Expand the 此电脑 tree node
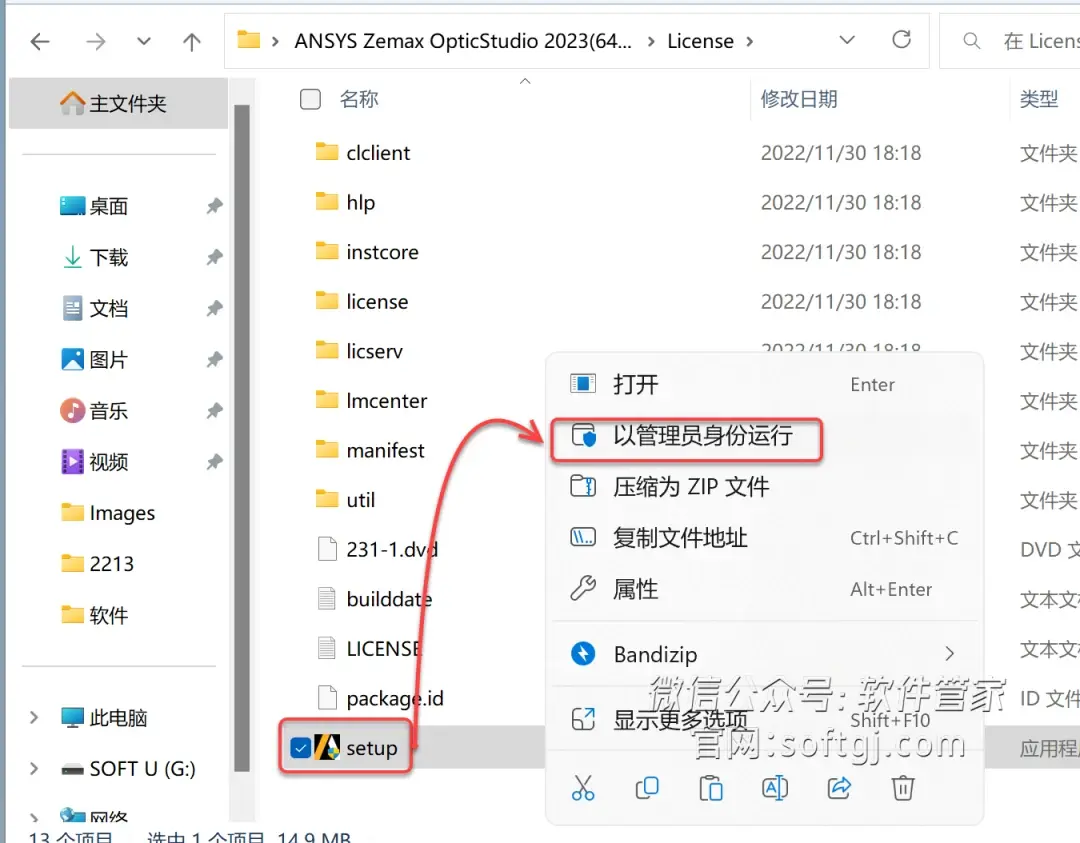Viewport: 1080px width, 843px height. (34, 718)
